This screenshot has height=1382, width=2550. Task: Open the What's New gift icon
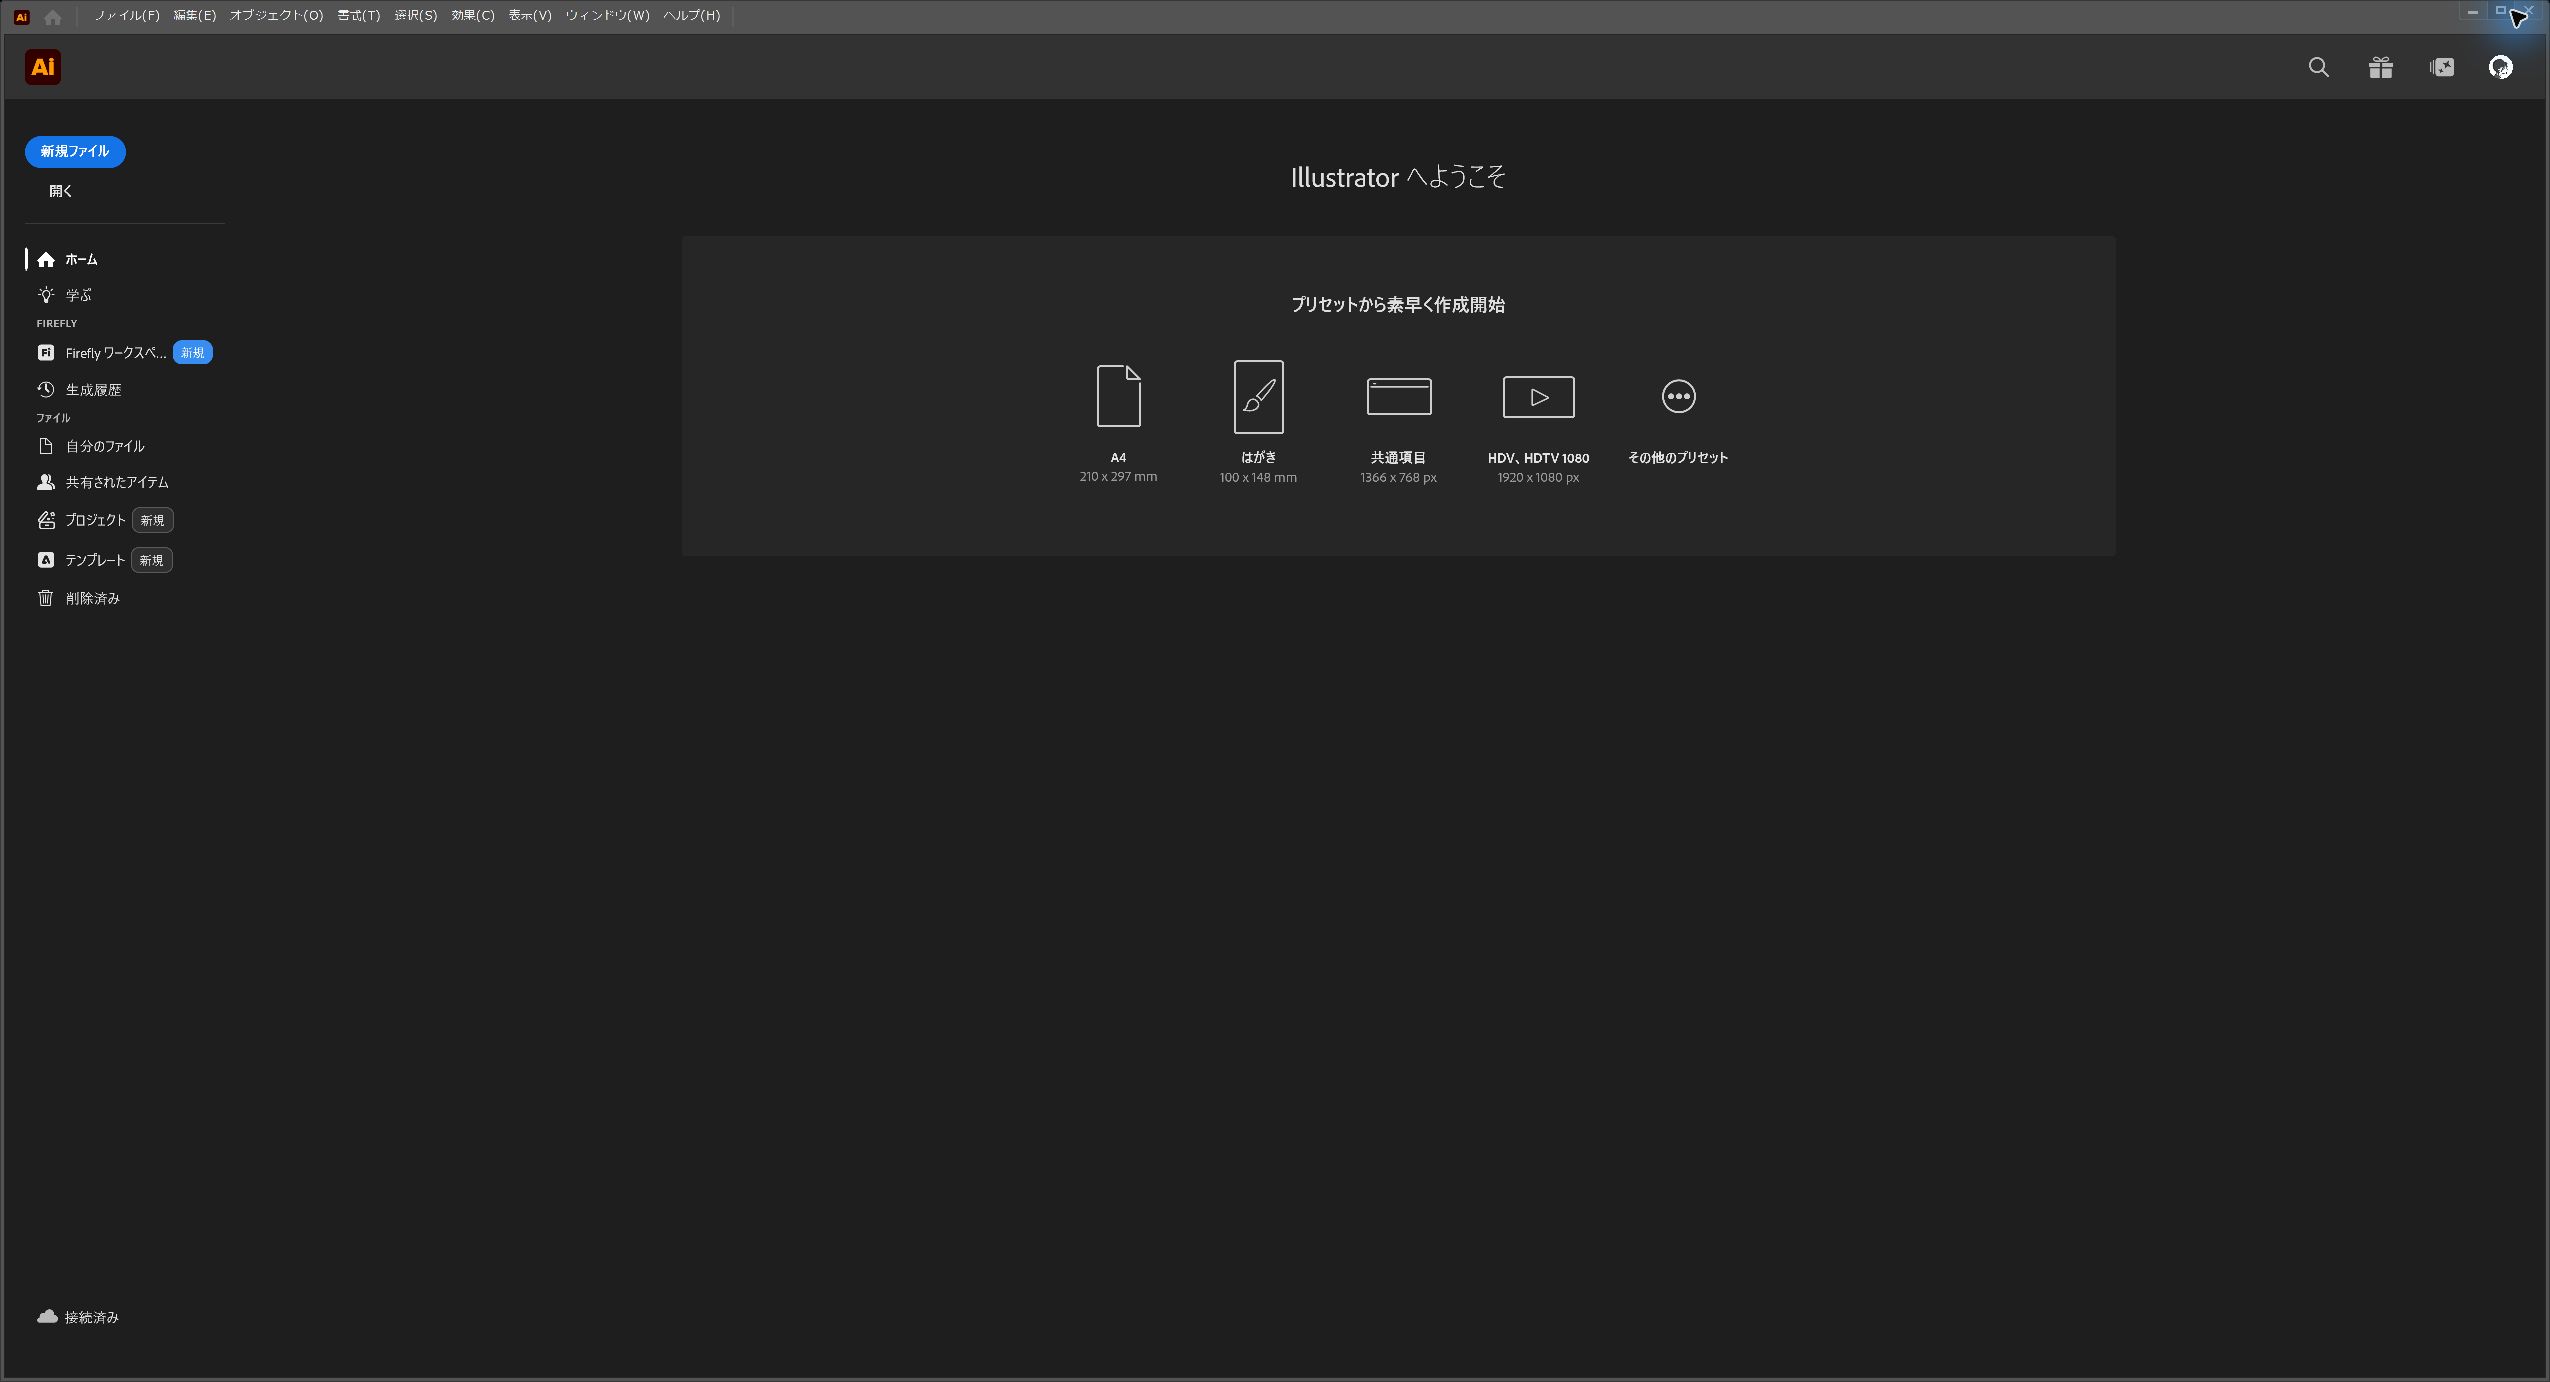click(2380, 67)
